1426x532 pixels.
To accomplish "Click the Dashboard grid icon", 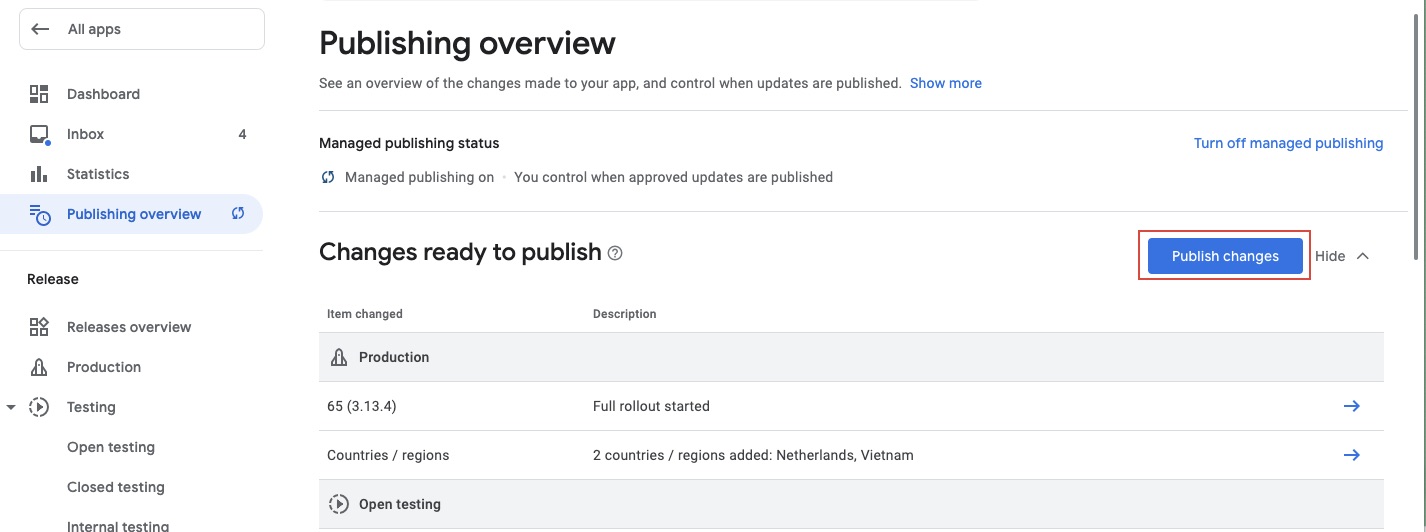I will (39, 94).
